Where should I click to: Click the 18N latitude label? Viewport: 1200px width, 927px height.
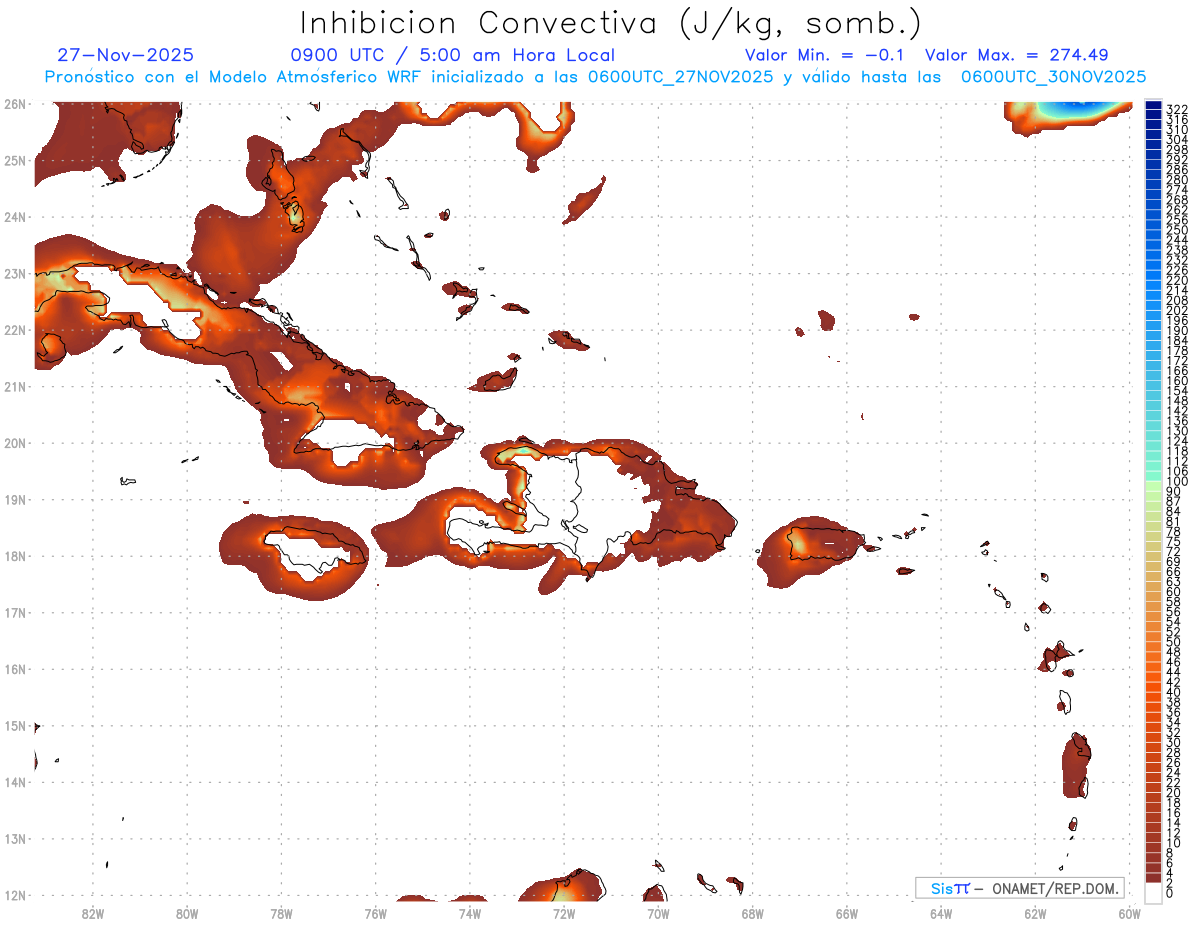(14, 556)
